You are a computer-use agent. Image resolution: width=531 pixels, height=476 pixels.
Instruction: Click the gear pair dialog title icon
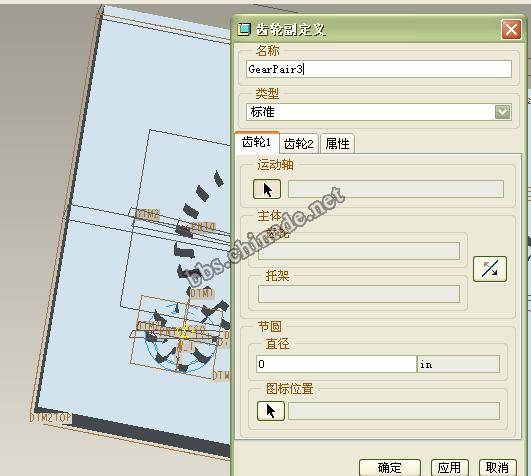[x=244, y=29]
